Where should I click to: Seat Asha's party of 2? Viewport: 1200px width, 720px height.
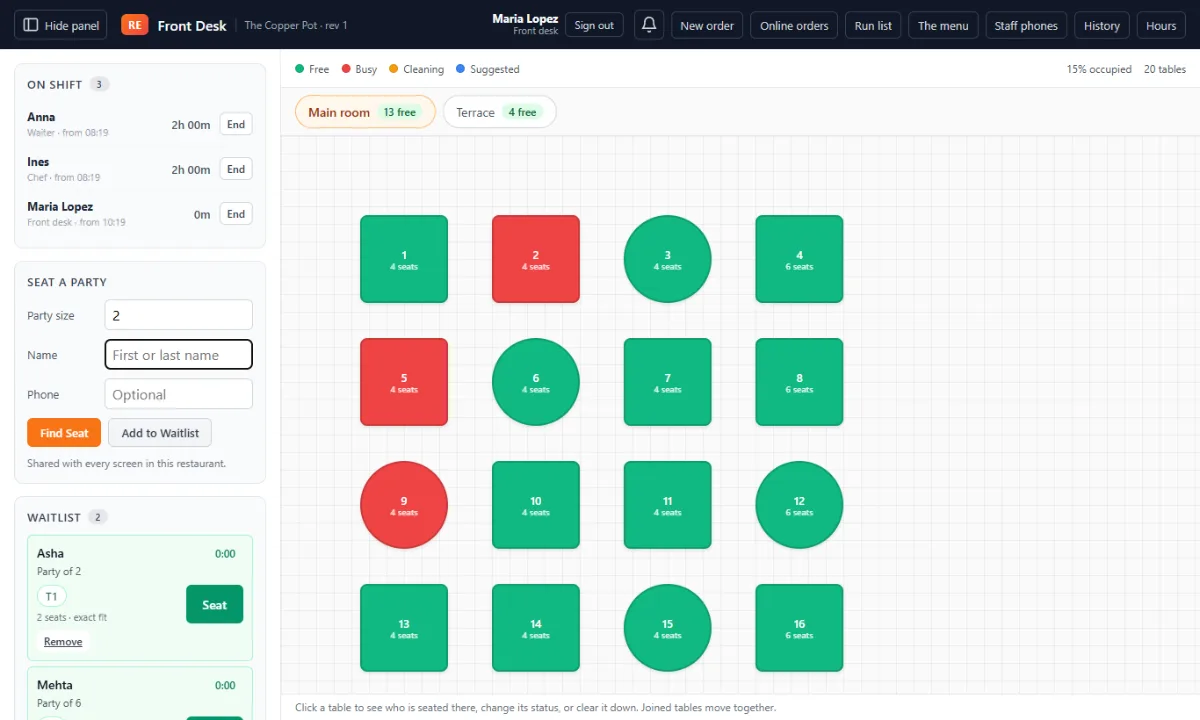click(214, 604)
